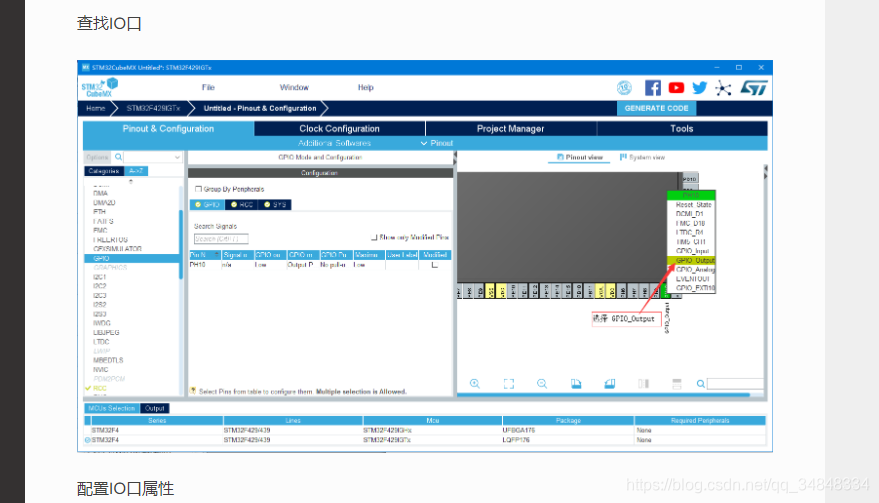Click the ST company logo
This screenshot has width=879, height=503.
coord(753,88)
